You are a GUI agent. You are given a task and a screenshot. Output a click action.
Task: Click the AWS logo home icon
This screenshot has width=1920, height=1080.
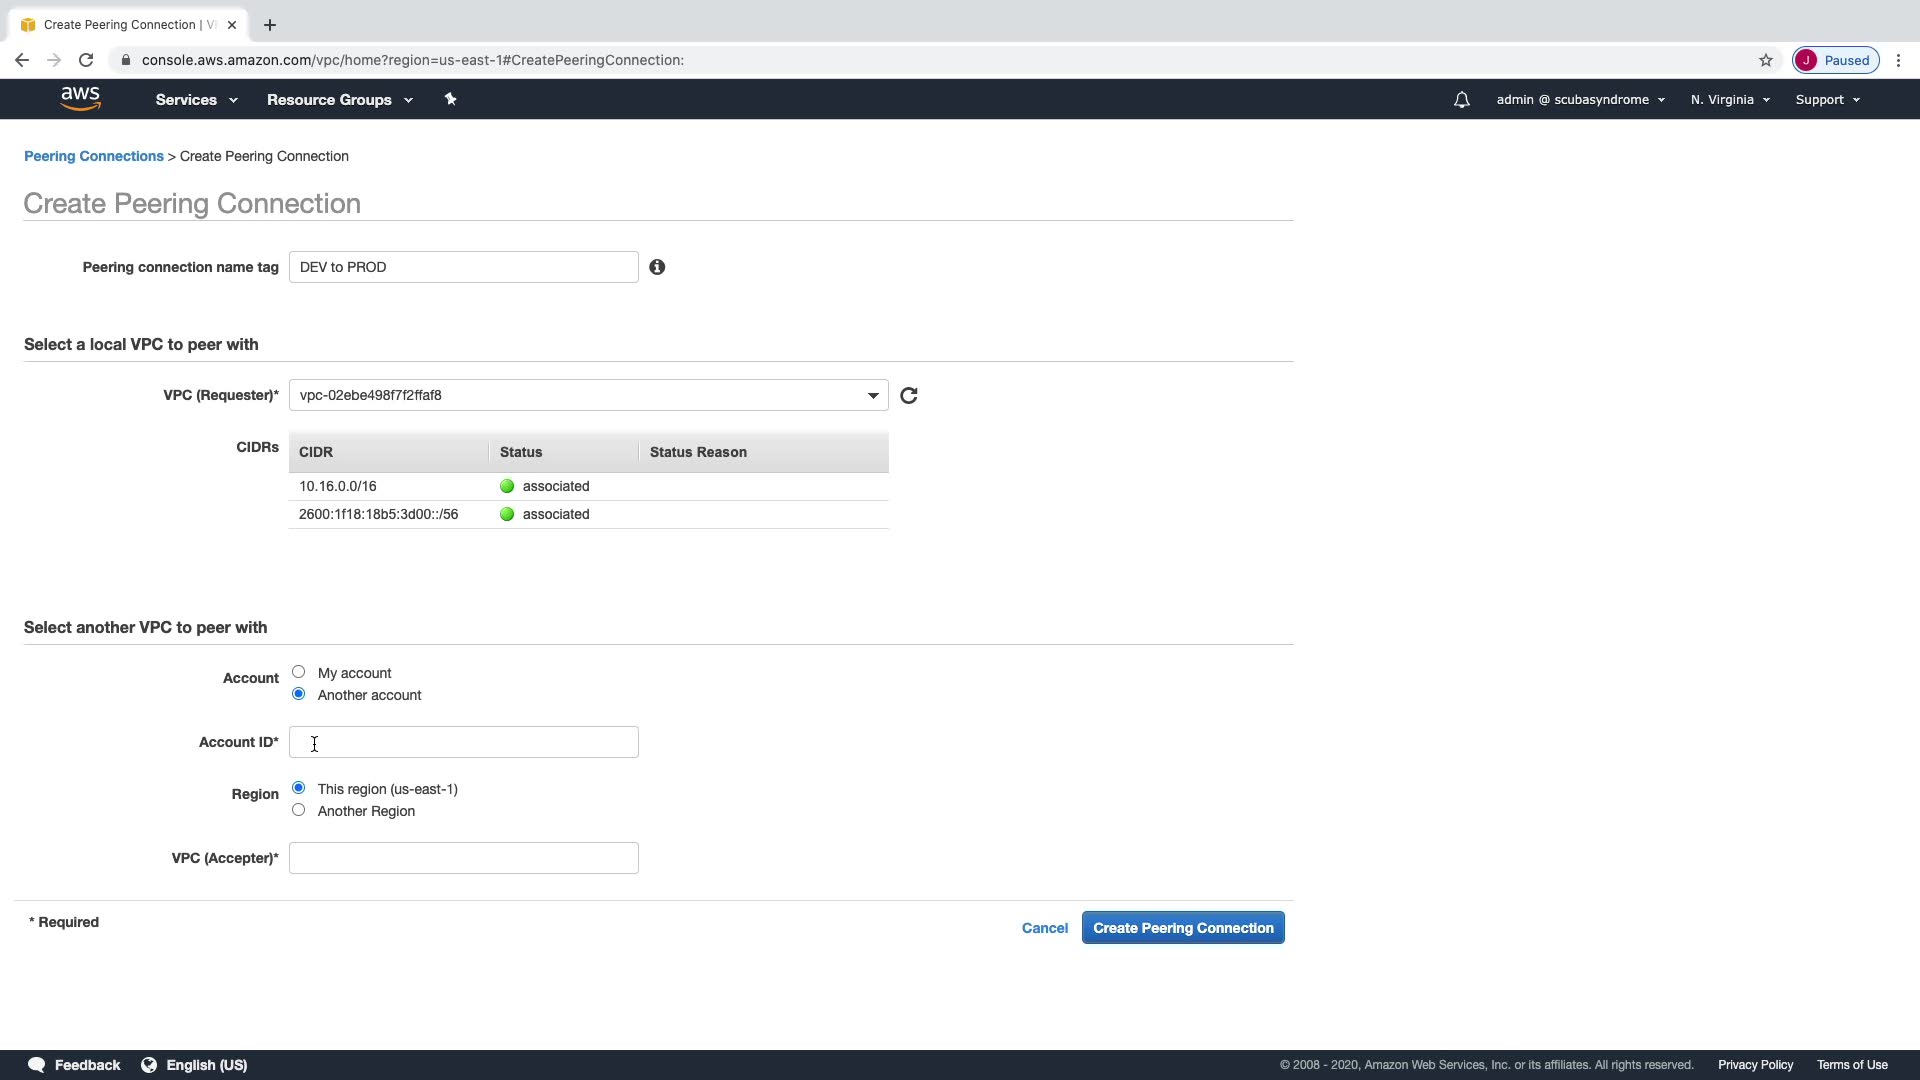[x=80, y=98]
